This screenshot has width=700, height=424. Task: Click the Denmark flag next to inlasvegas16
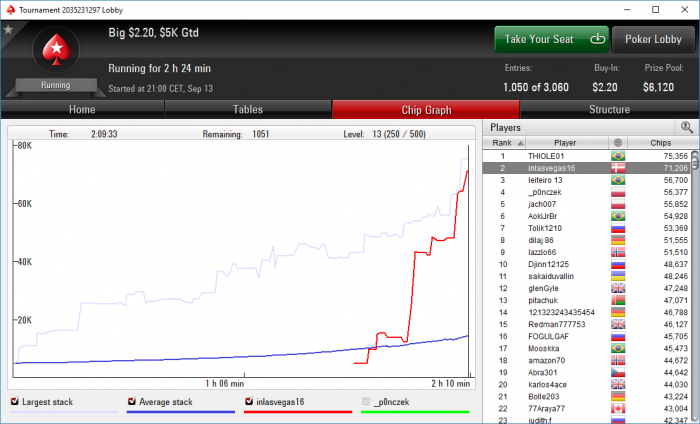point(618,168)
